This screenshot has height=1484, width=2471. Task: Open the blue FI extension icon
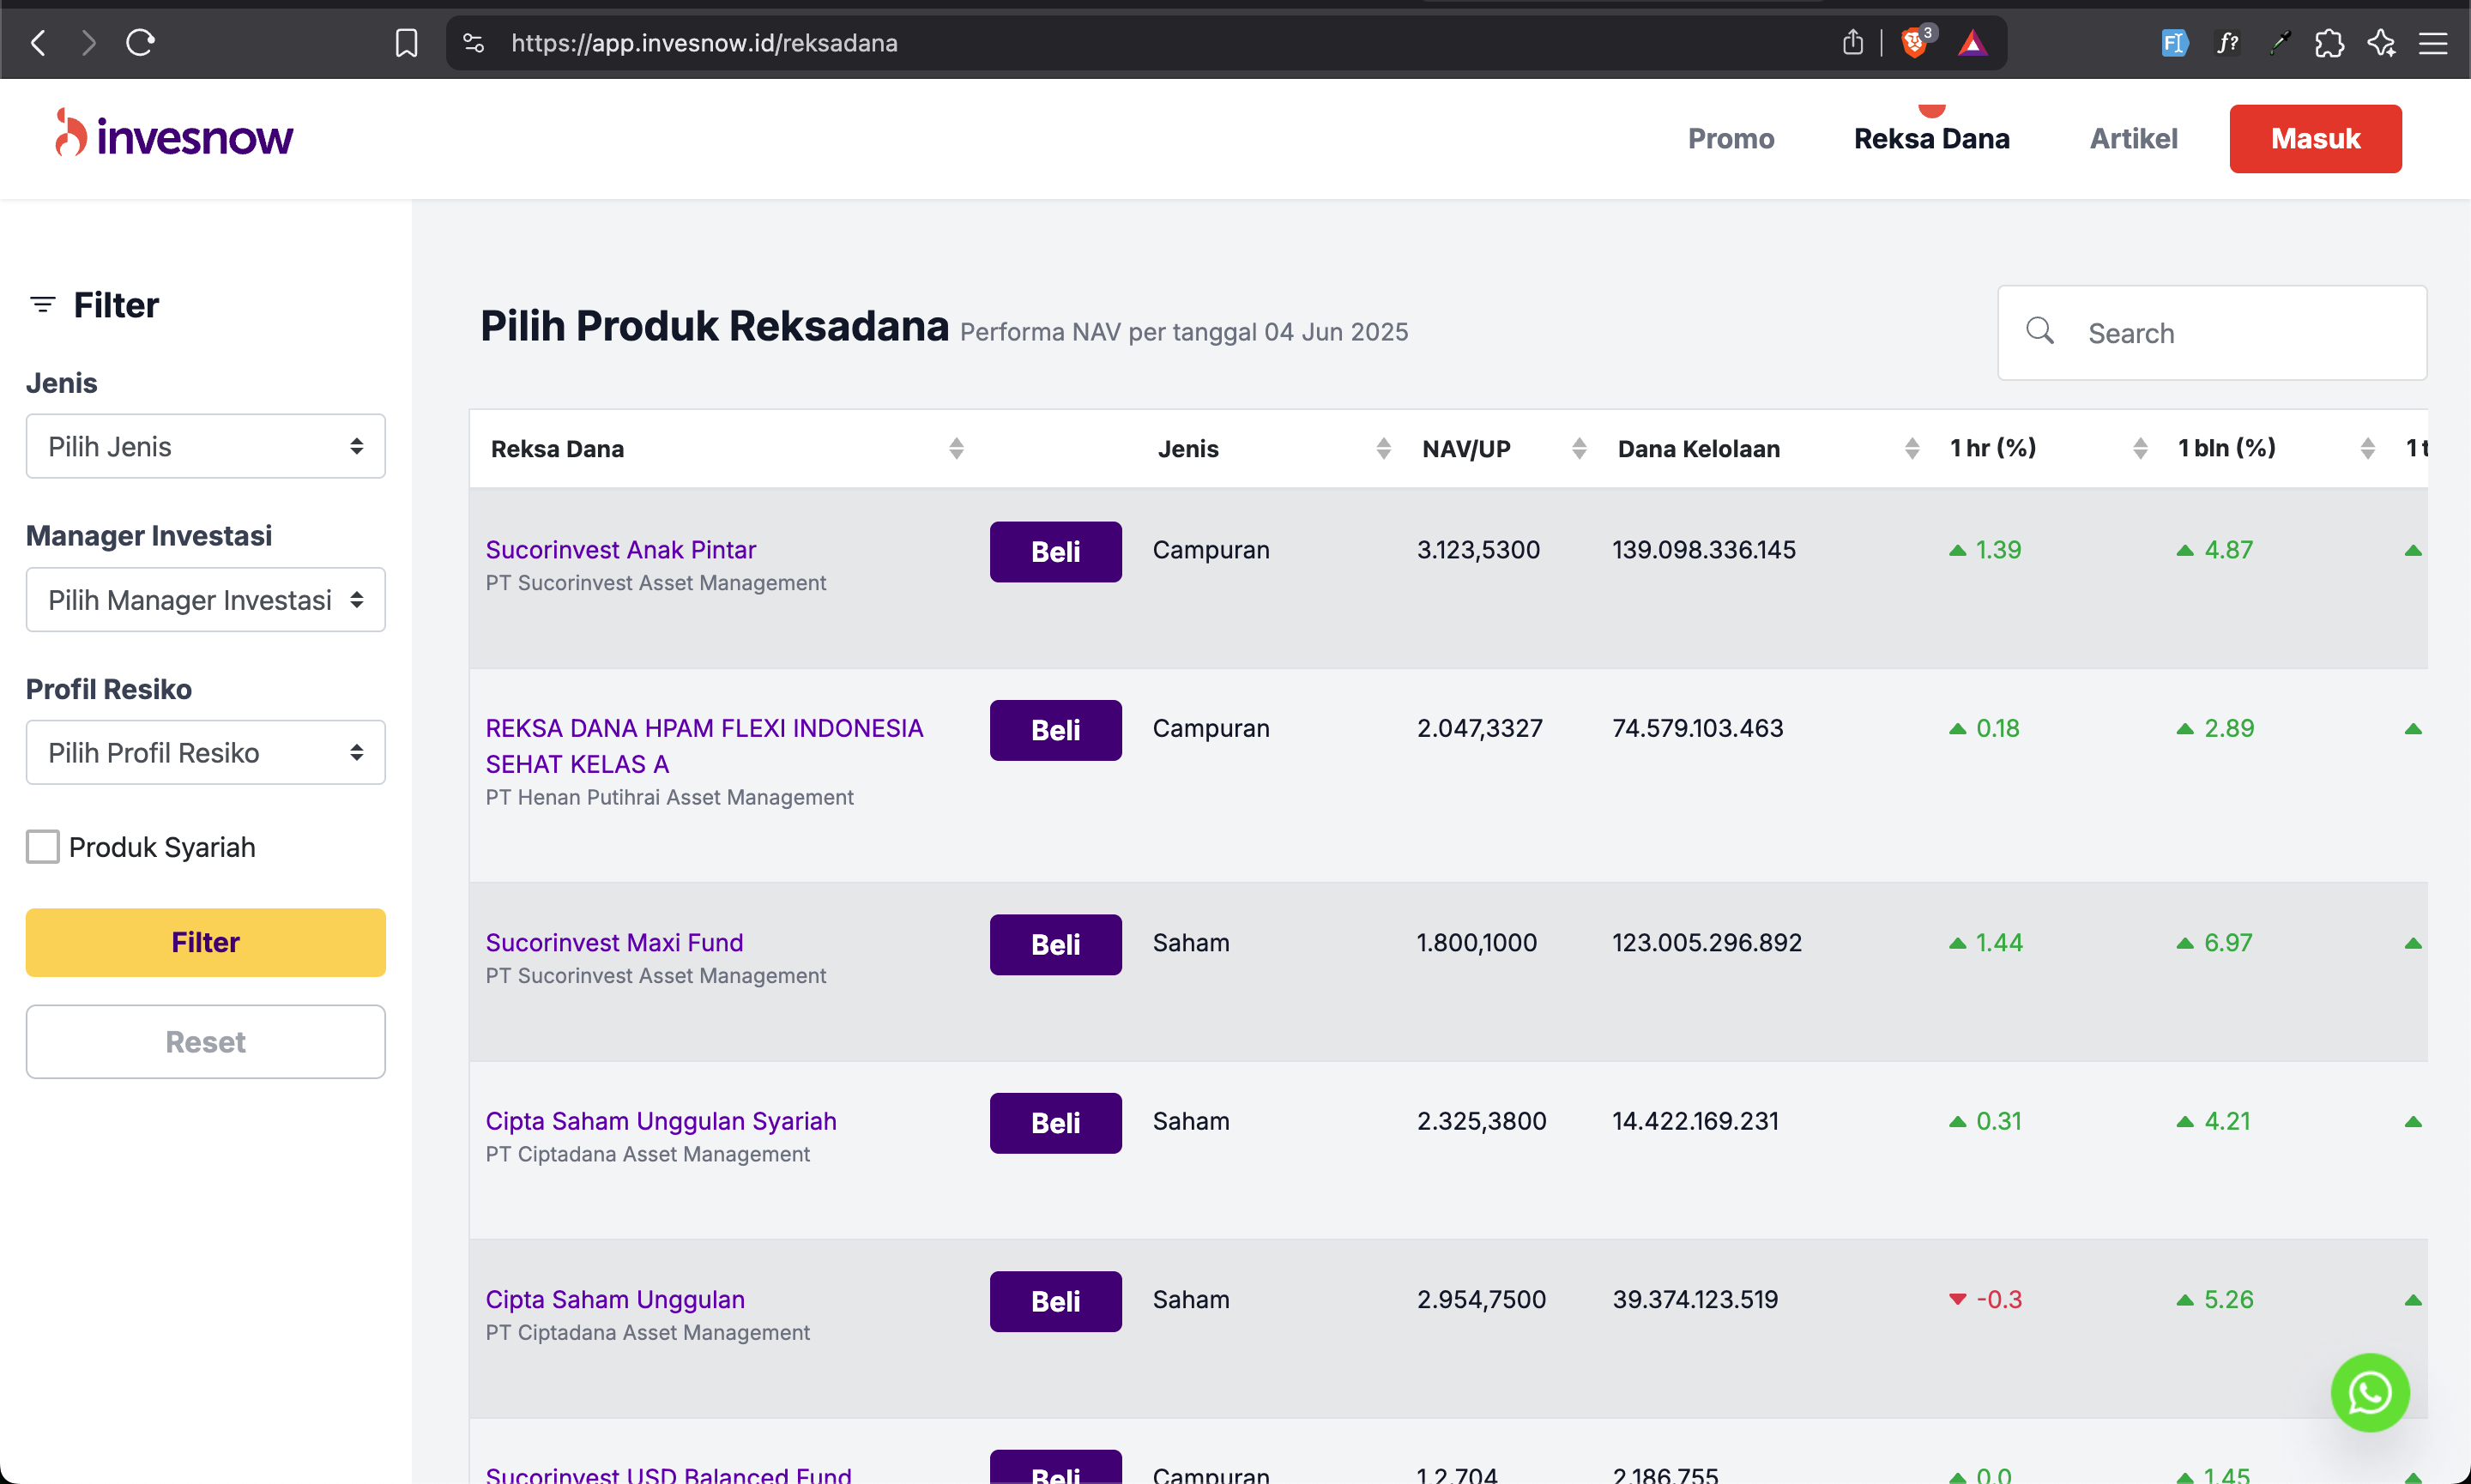pos(2174,43)
